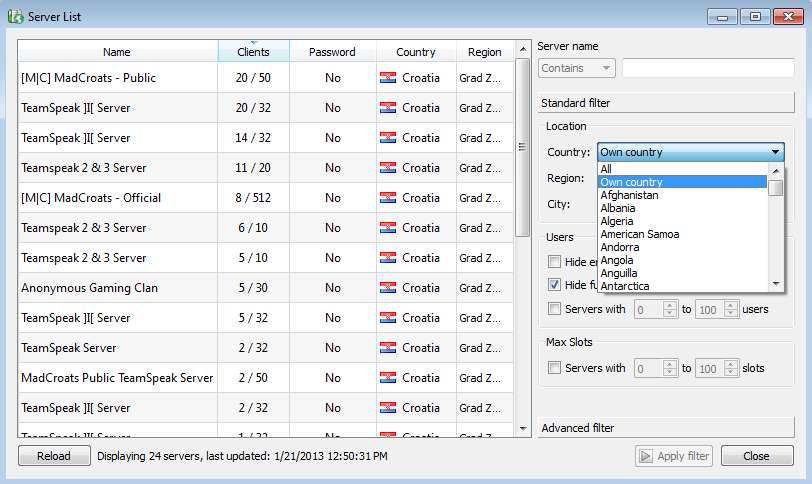Sort servers by the Clients column header
The image size is (812, 484).
click(x=253, y=52)
